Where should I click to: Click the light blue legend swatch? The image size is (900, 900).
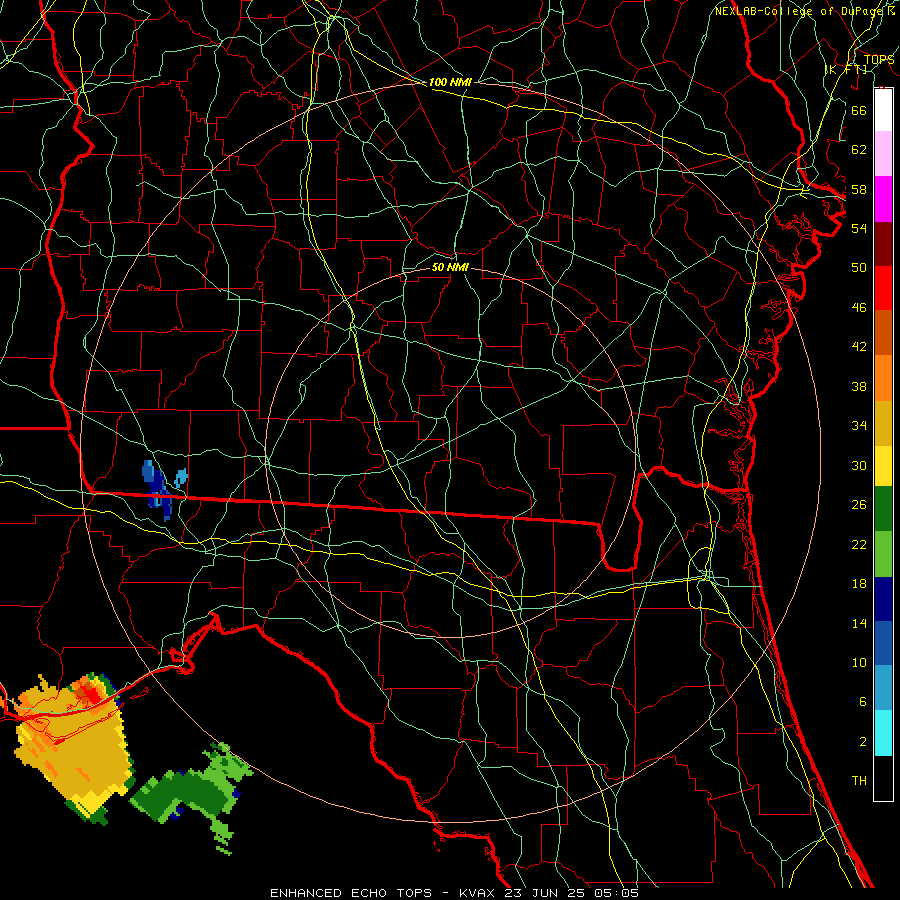883,688
